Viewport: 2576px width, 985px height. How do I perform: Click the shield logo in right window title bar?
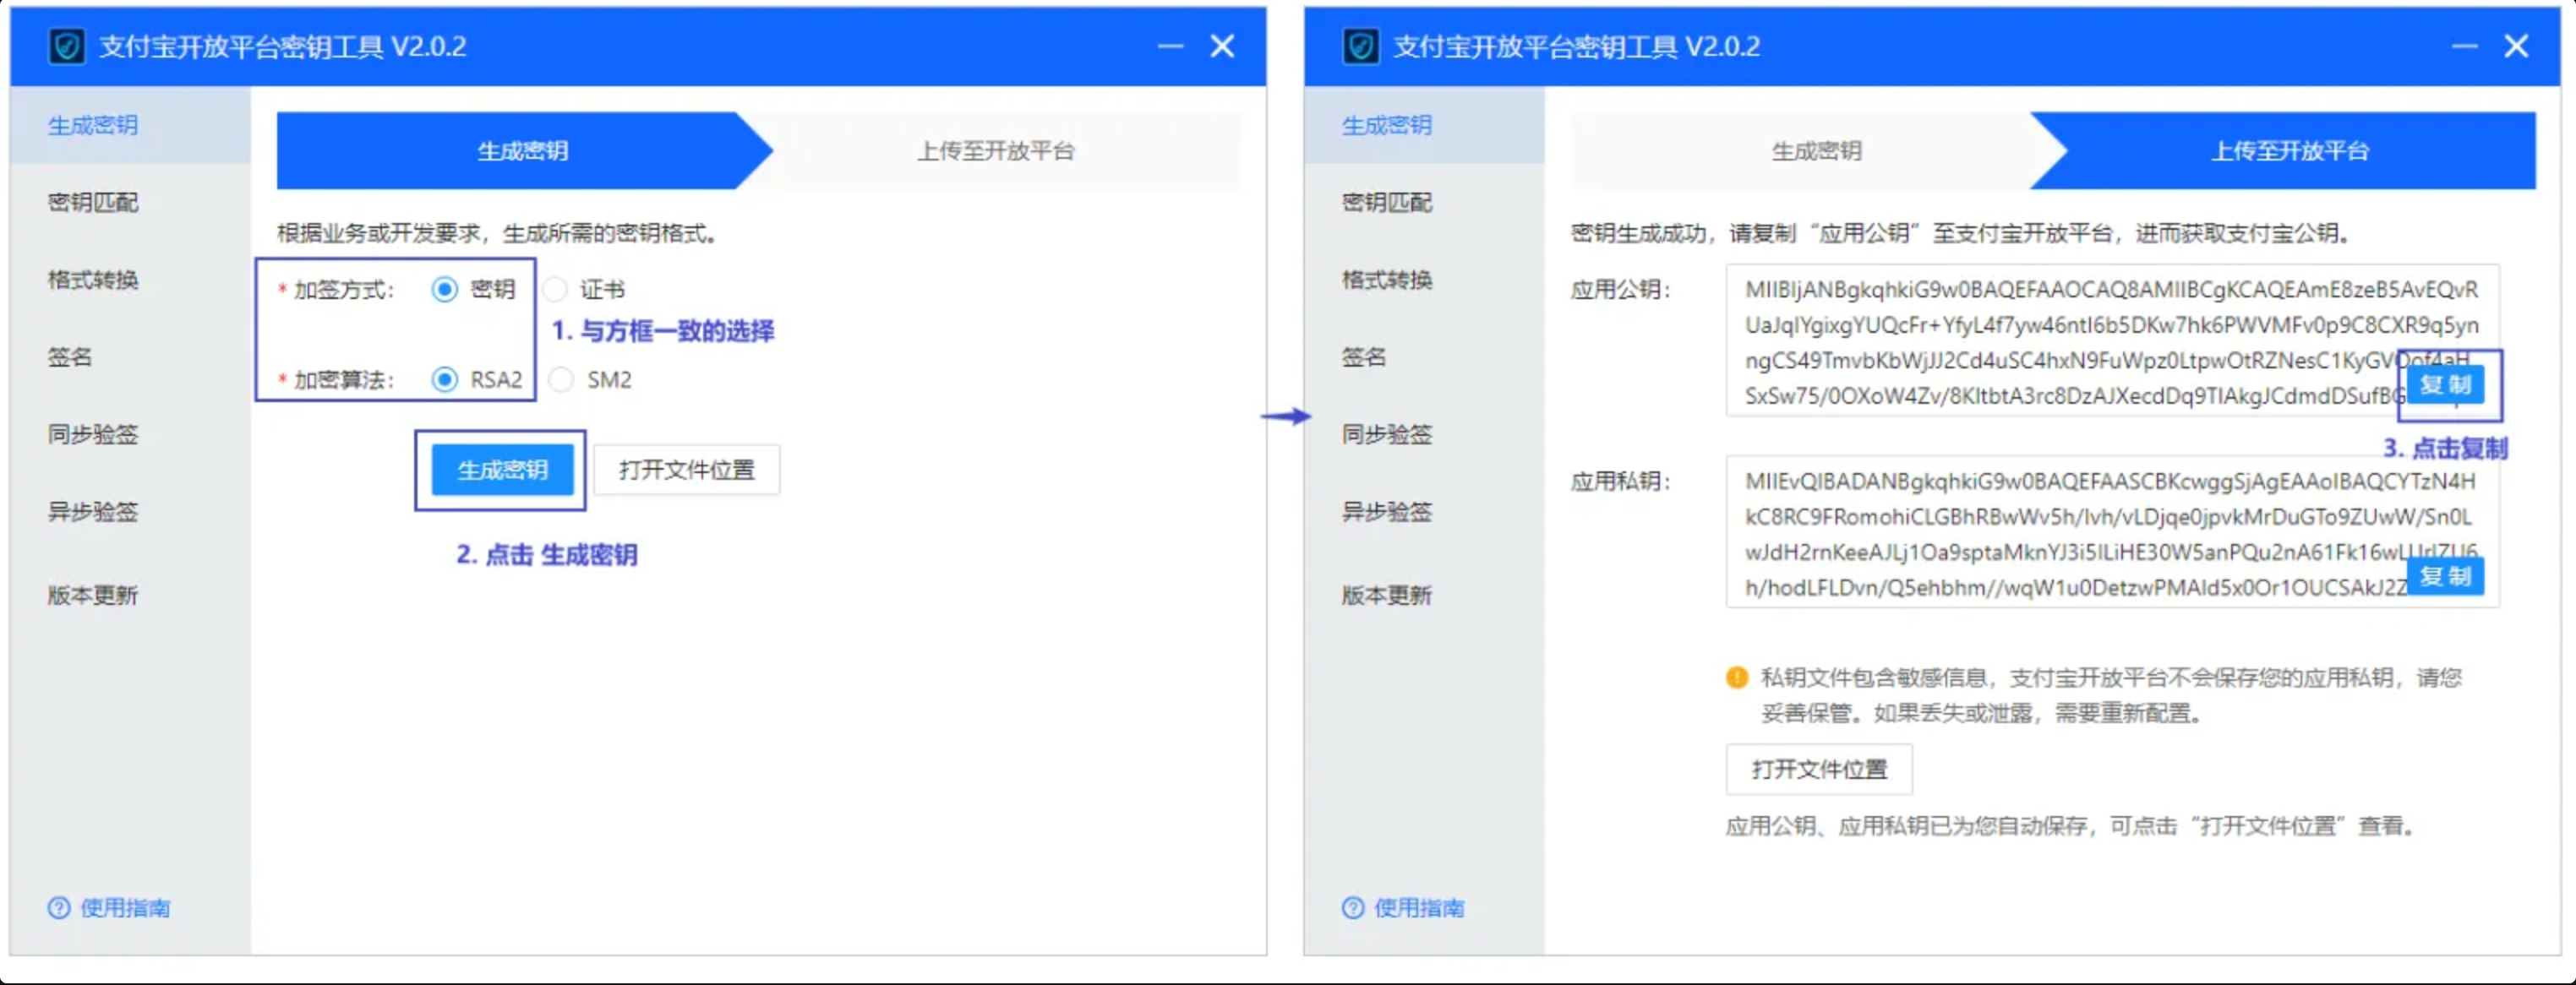1360,46
